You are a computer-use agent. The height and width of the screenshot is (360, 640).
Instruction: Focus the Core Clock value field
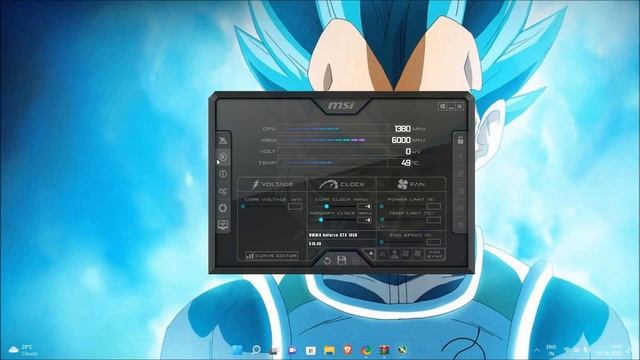coord(364,207)
